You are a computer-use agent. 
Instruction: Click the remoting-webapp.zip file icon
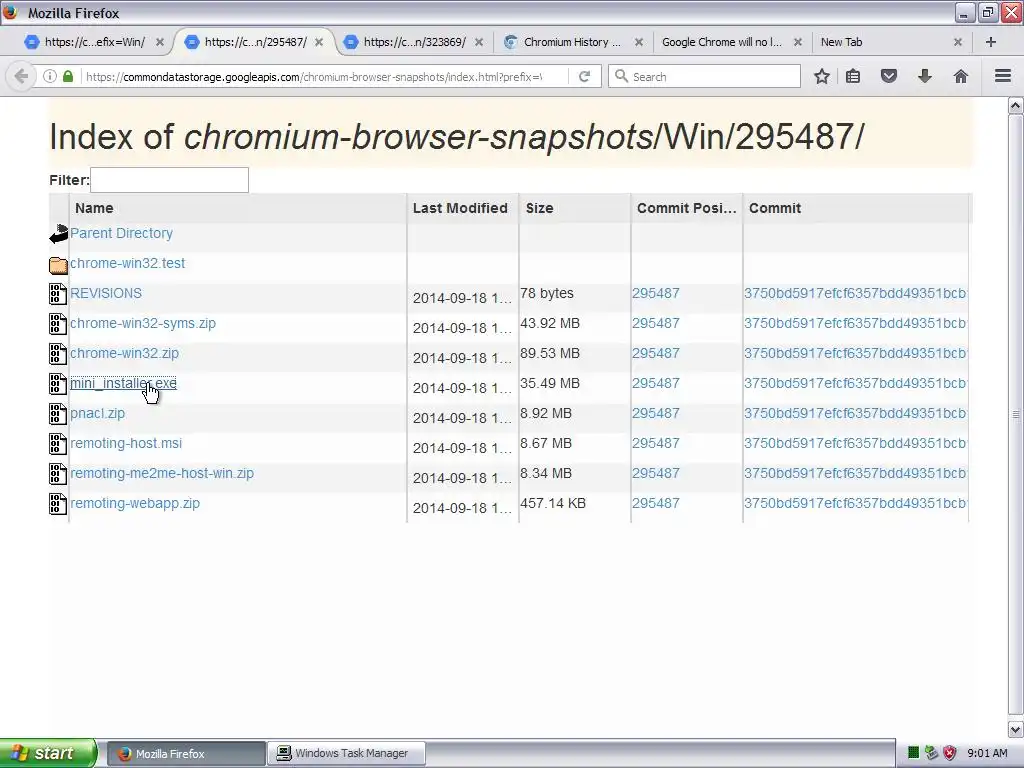click(x=58, y=504)
